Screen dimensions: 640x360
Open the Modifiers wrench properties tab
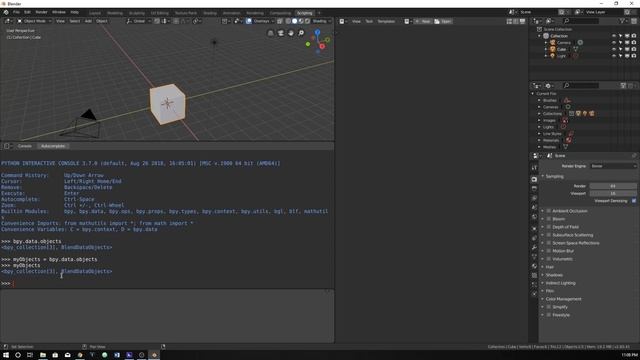coord(534,247)
